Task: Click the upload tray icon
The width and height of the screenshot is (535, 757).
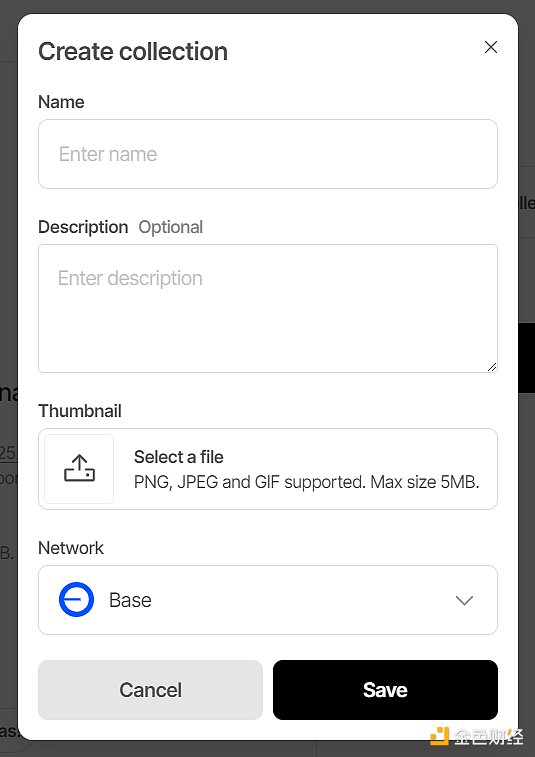Action: (x=79, y=468)
